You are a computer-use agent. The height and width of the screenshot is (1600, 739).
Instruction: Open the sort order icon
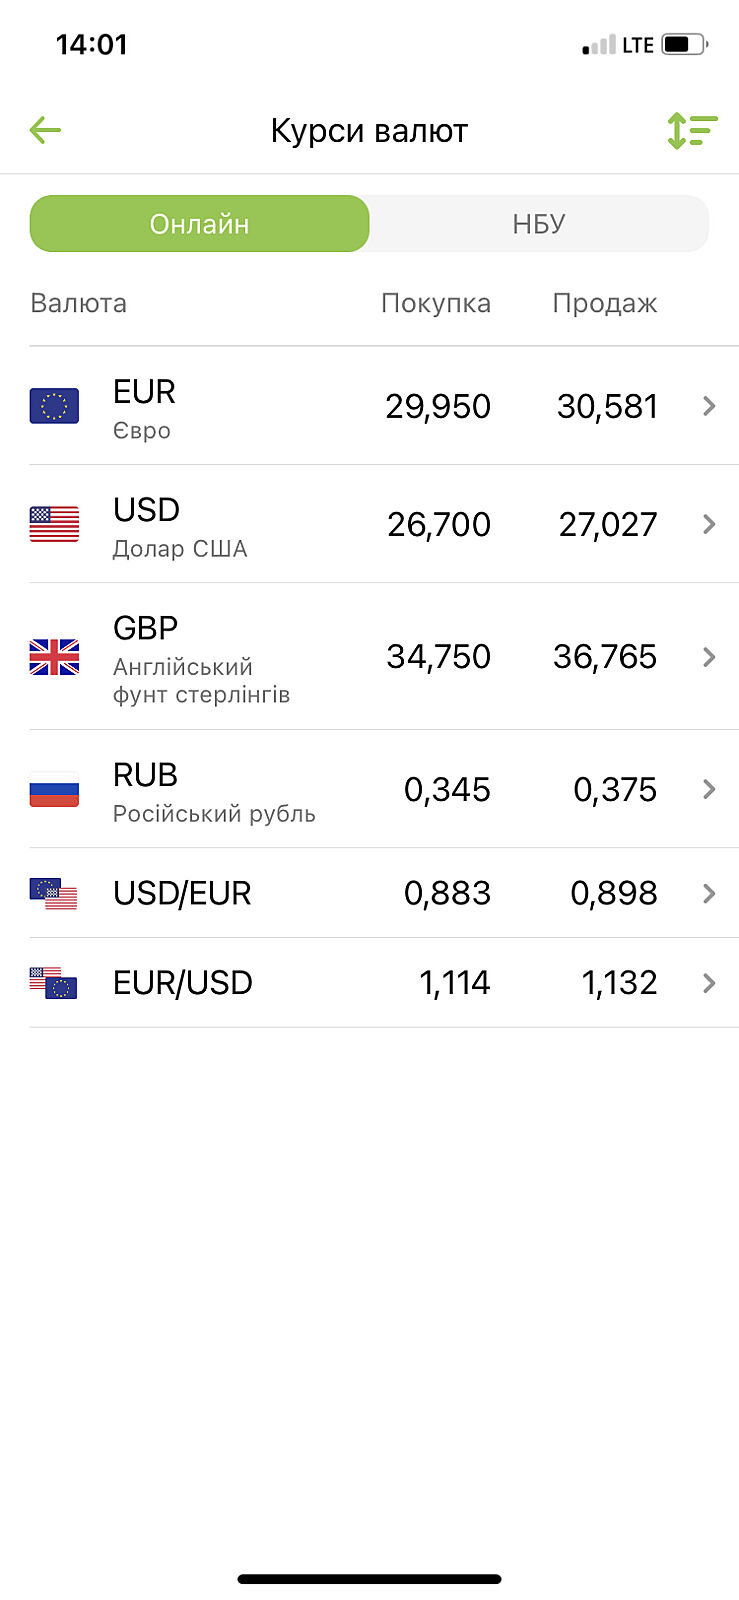(692, 130)
